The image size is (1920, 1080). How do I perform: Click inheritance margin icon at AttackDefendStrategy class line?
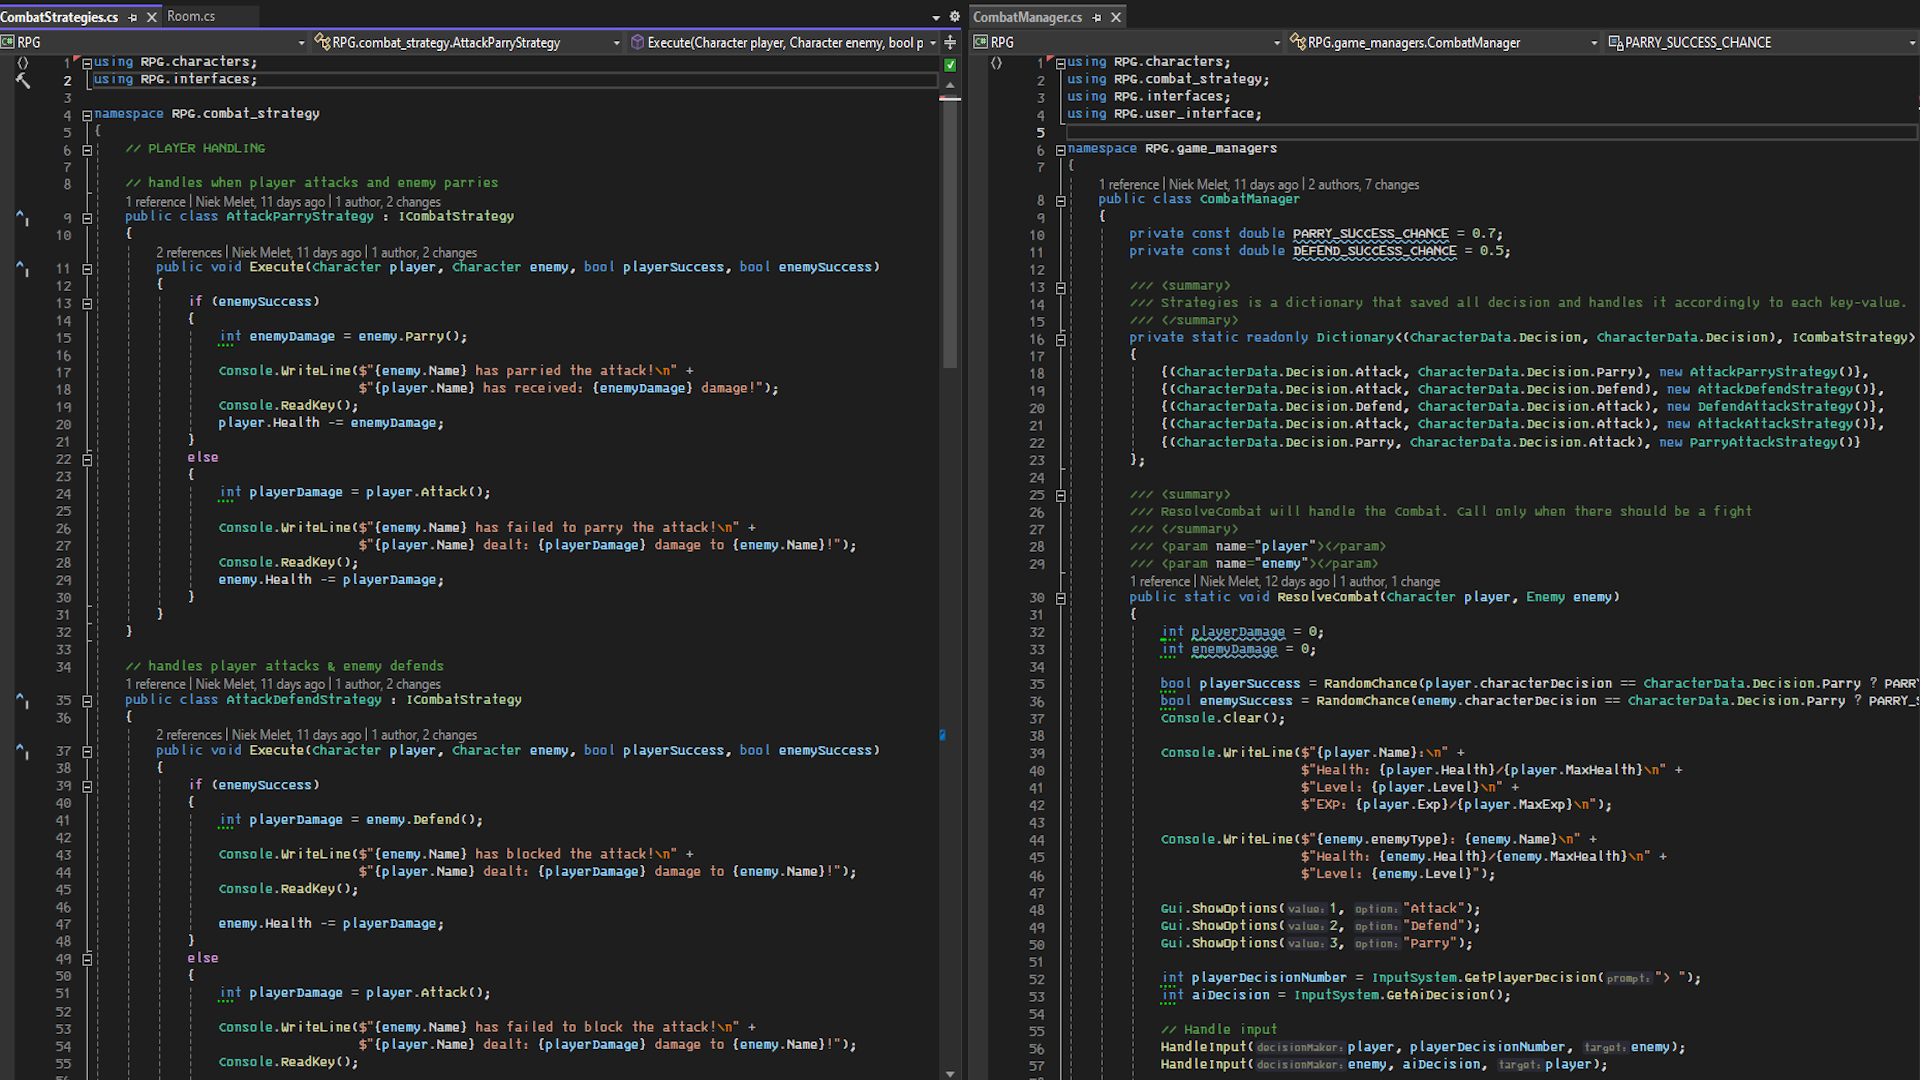click(22, 700)
